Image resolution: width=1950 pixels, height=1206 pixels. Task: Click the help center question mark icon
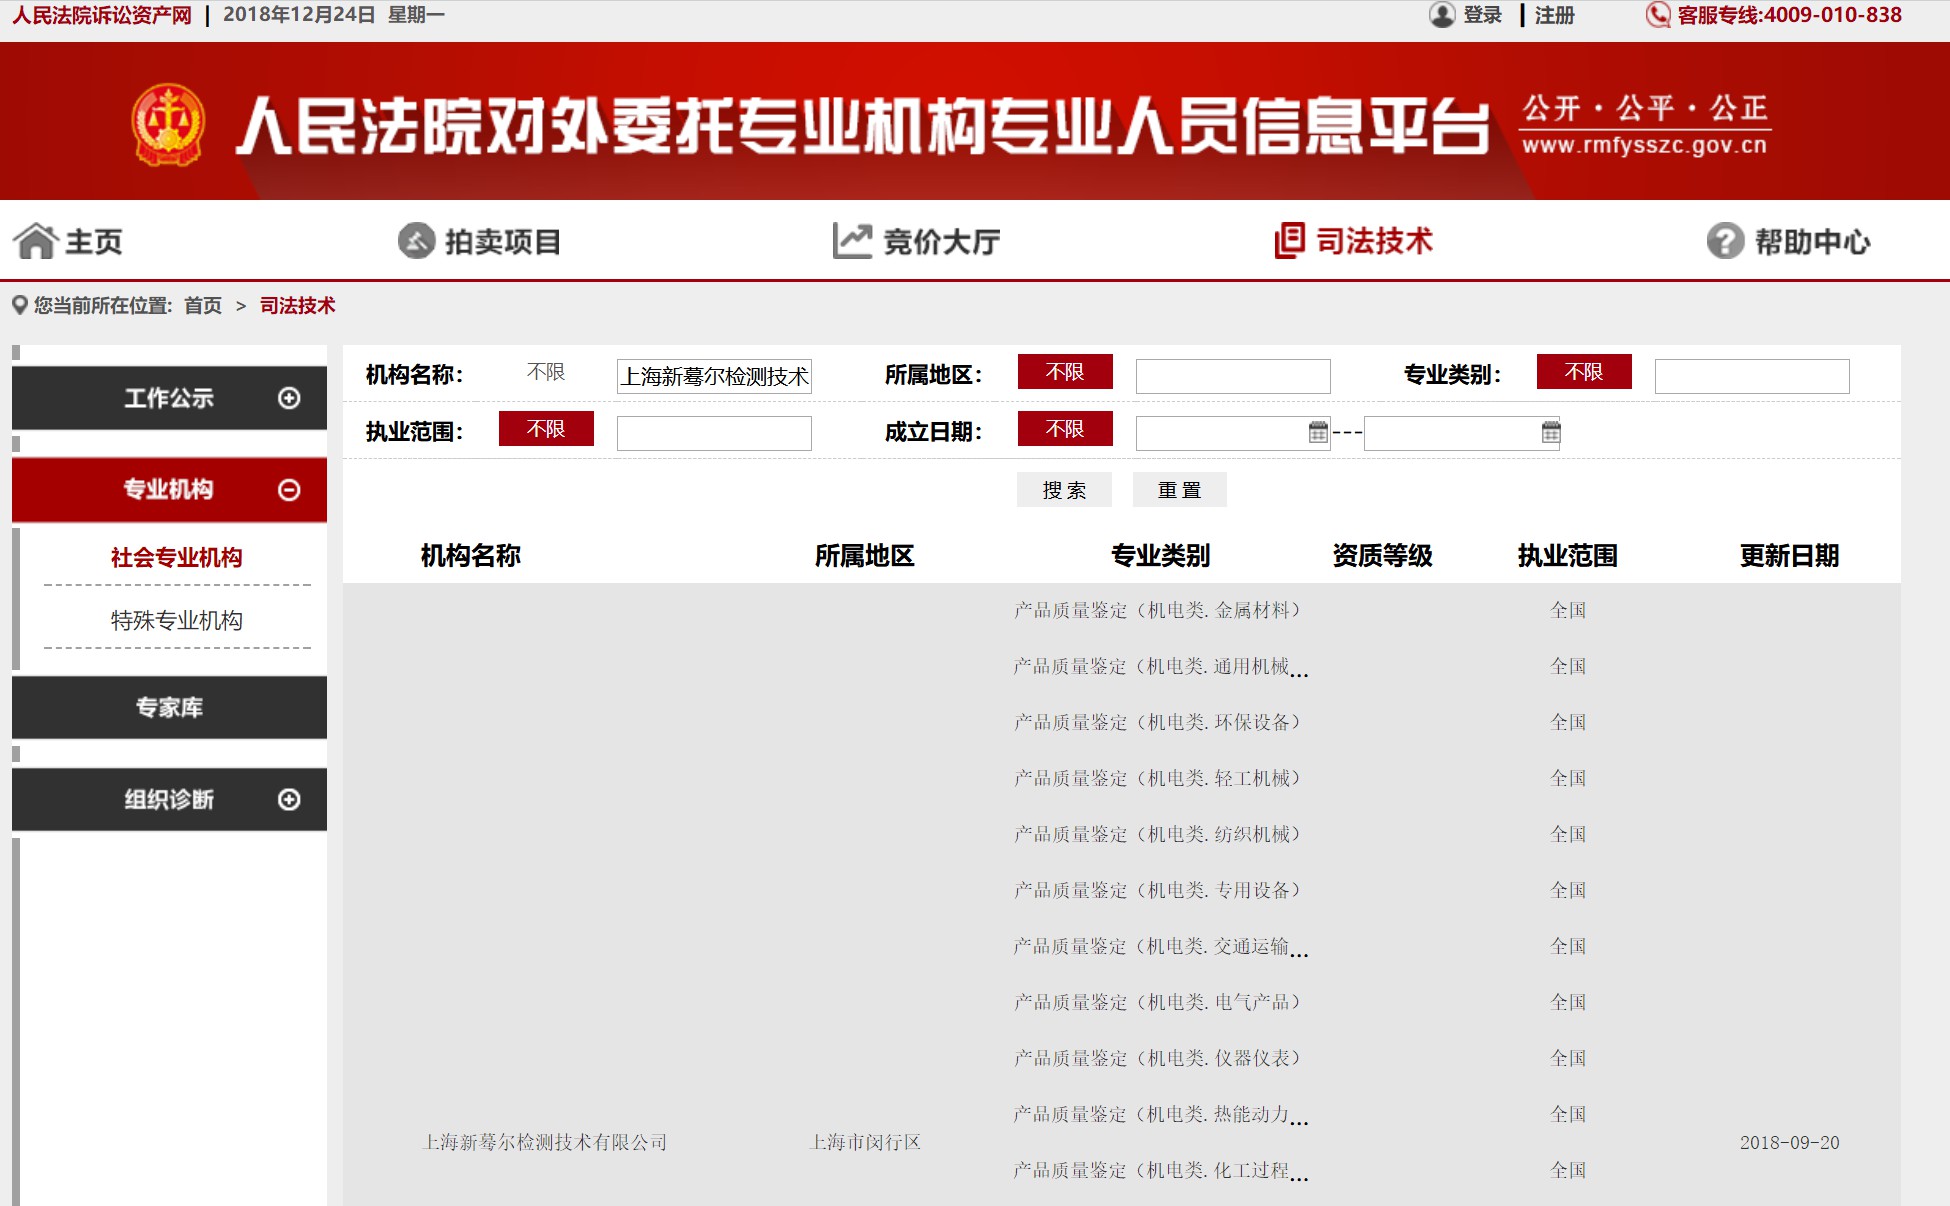(x=1725, y=241)
